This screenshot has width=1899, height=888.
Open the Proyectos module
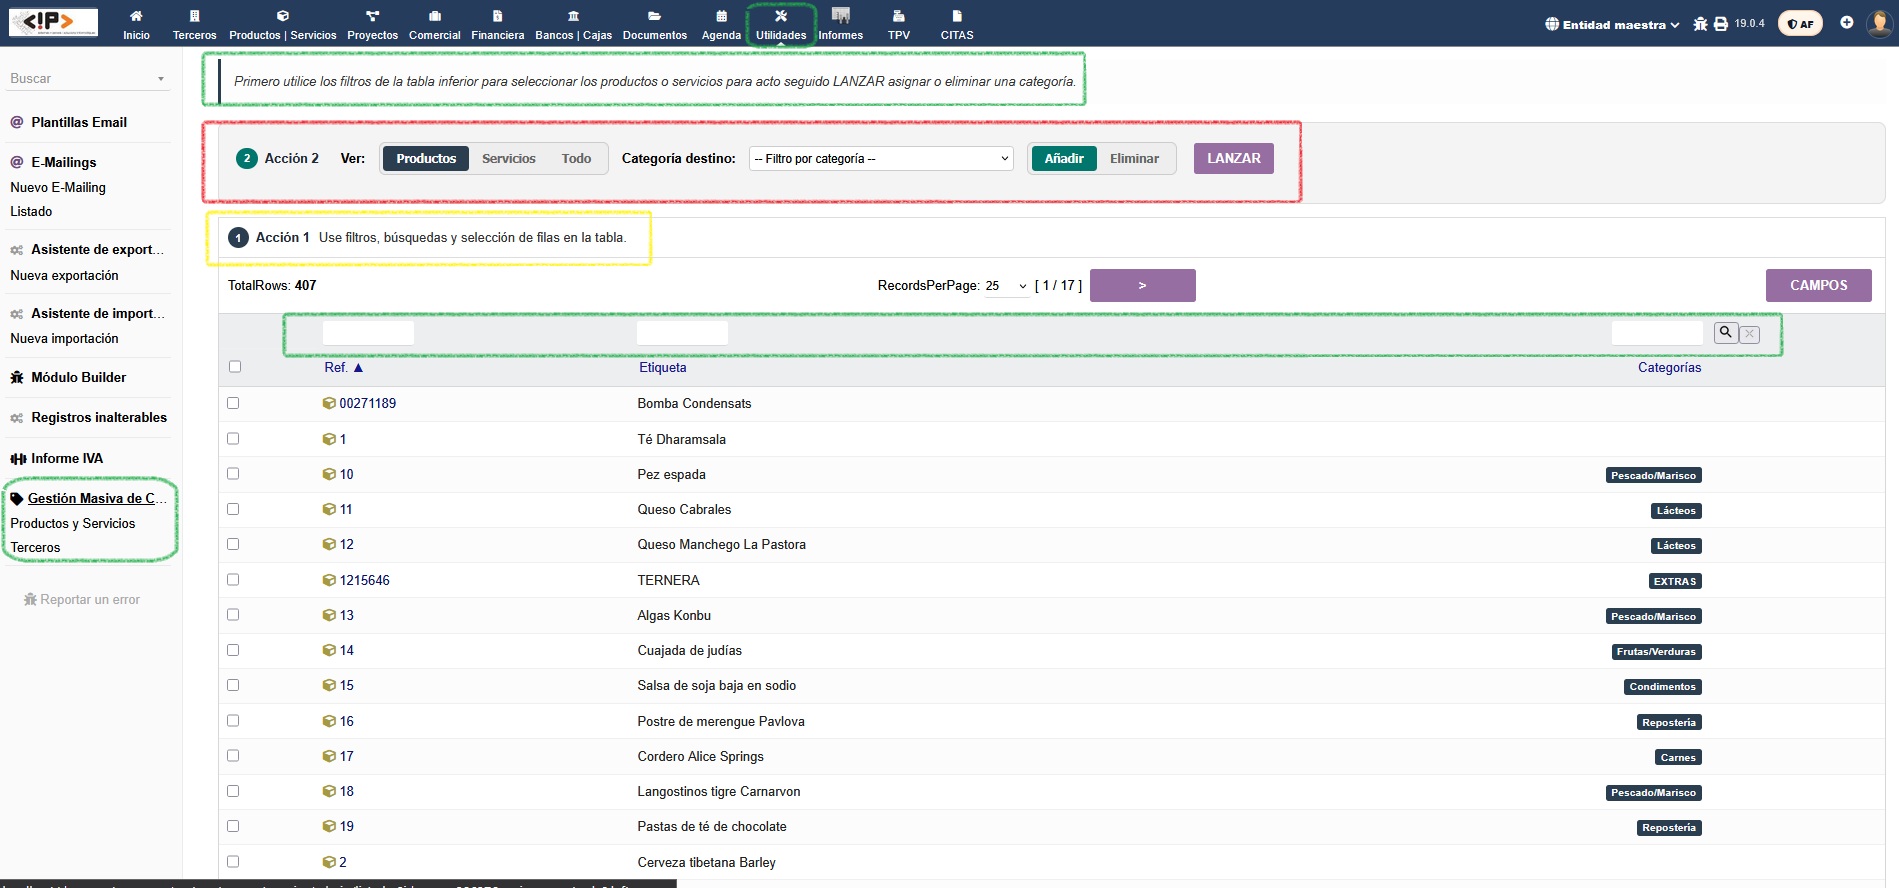[372, 25]
